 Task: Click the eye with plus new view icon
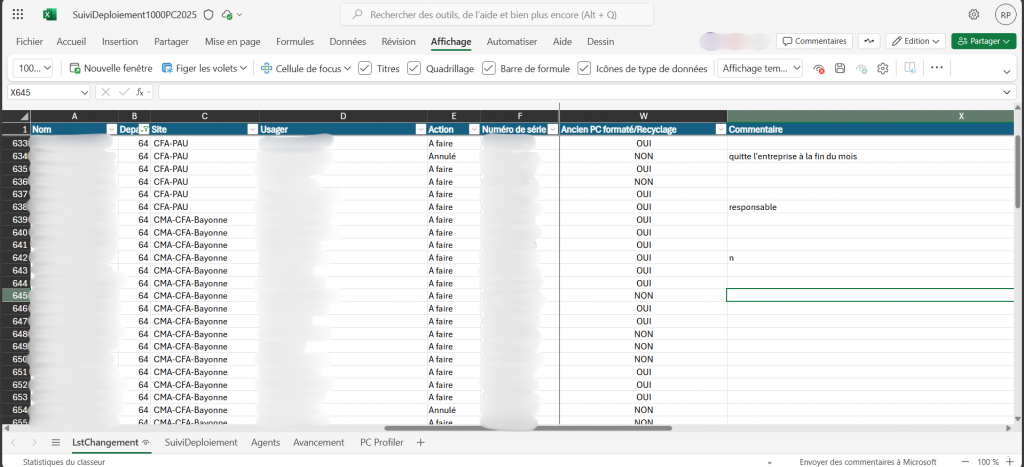coord(861,69)
